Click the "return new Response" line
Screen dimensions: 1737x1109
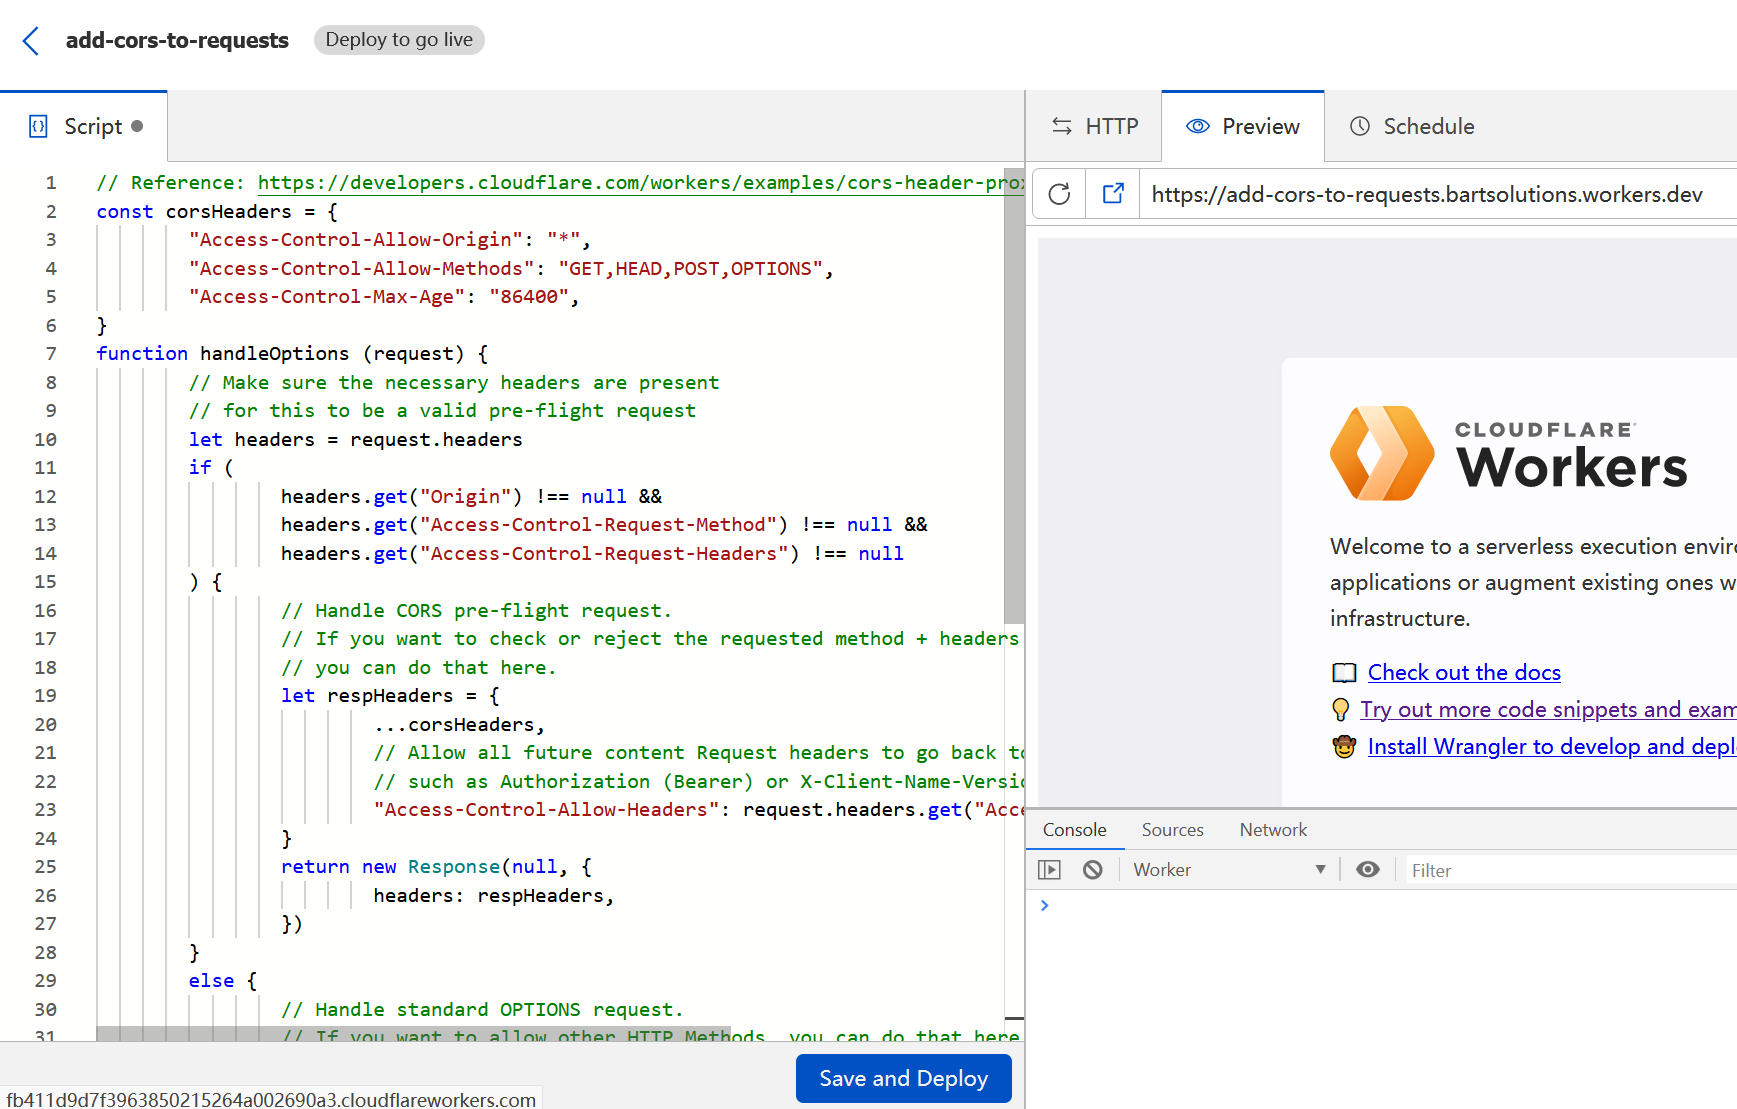click(x=437, y=867)
